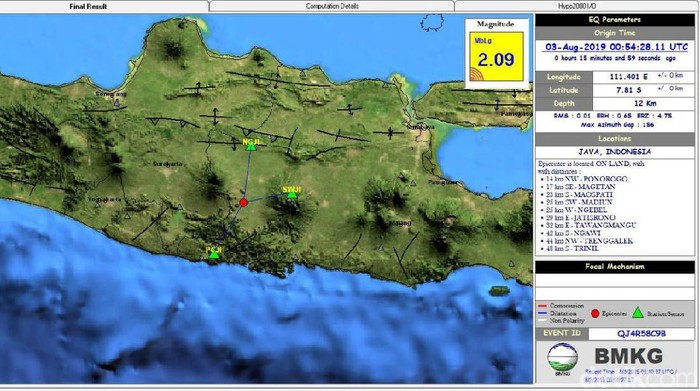Click the yellow MbLg 2.09 magnitude box

[496, 57]
